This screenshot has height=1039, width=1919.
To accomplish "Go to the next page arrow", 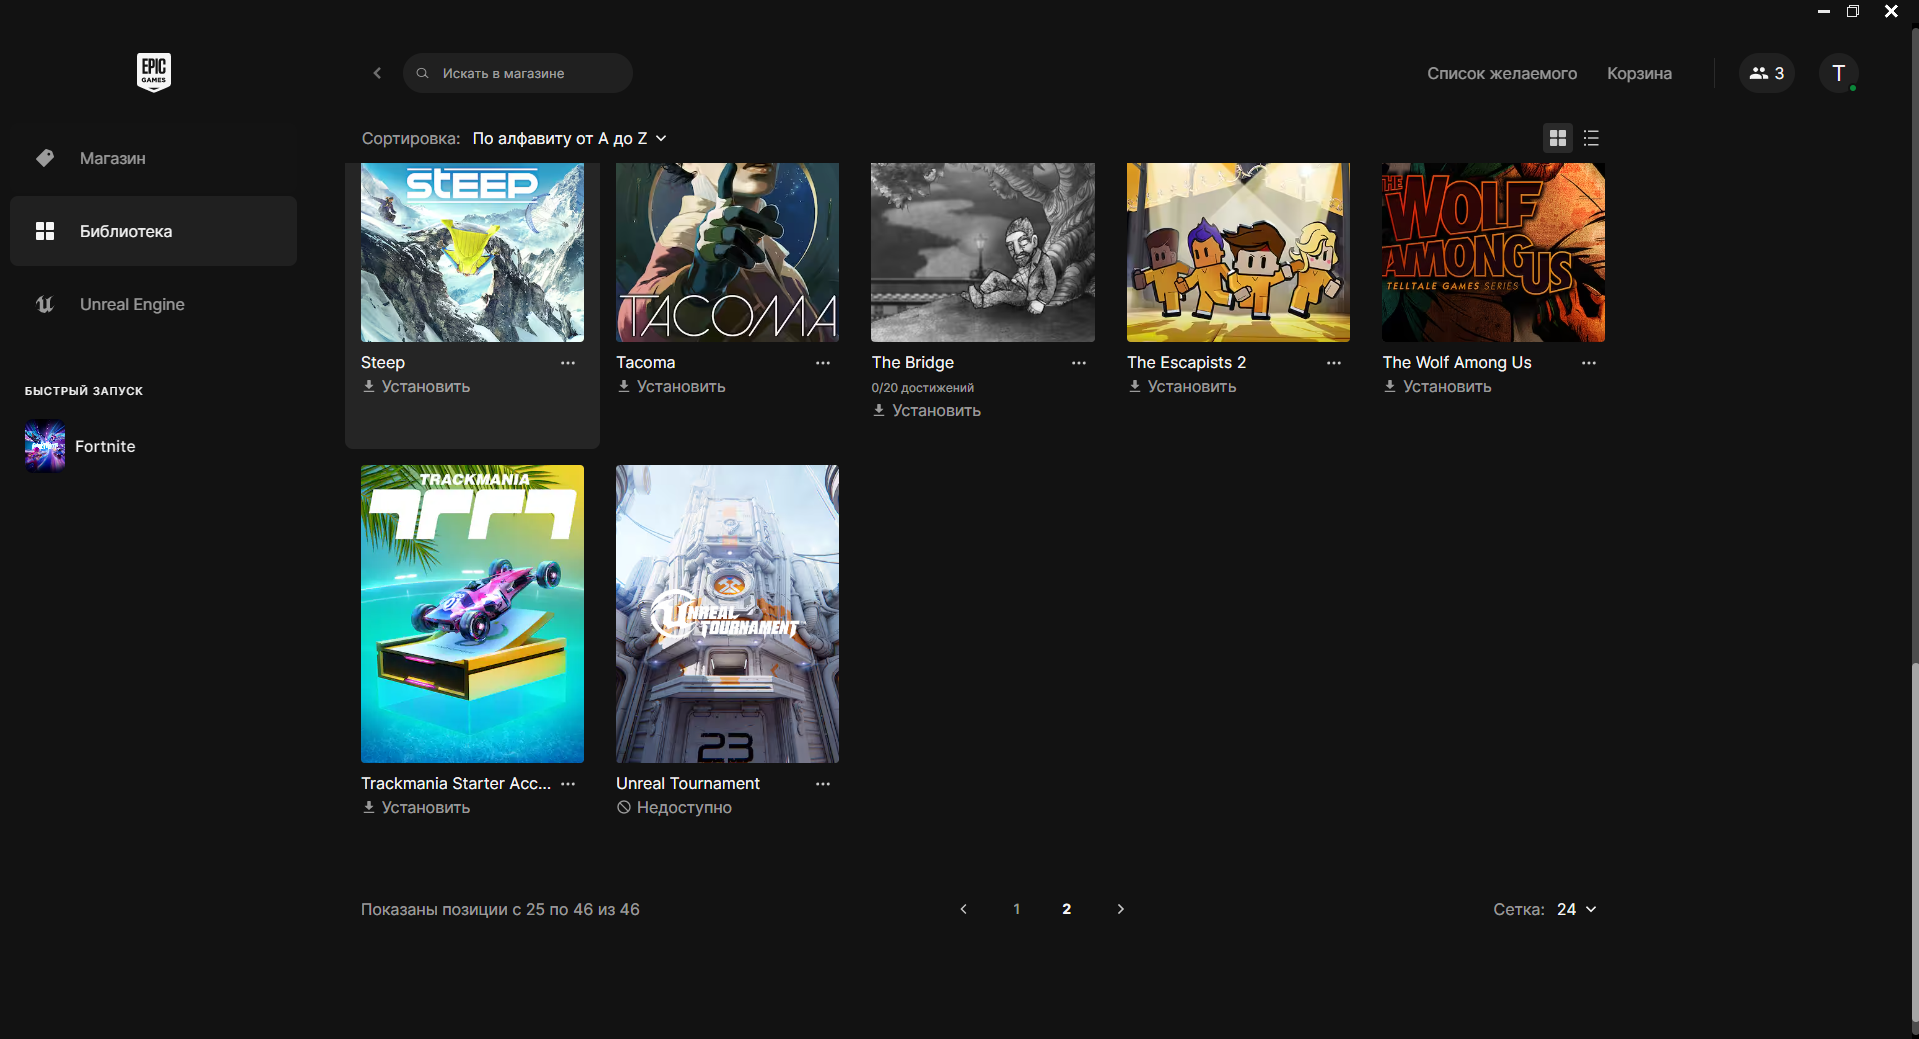I will 1120,909.
